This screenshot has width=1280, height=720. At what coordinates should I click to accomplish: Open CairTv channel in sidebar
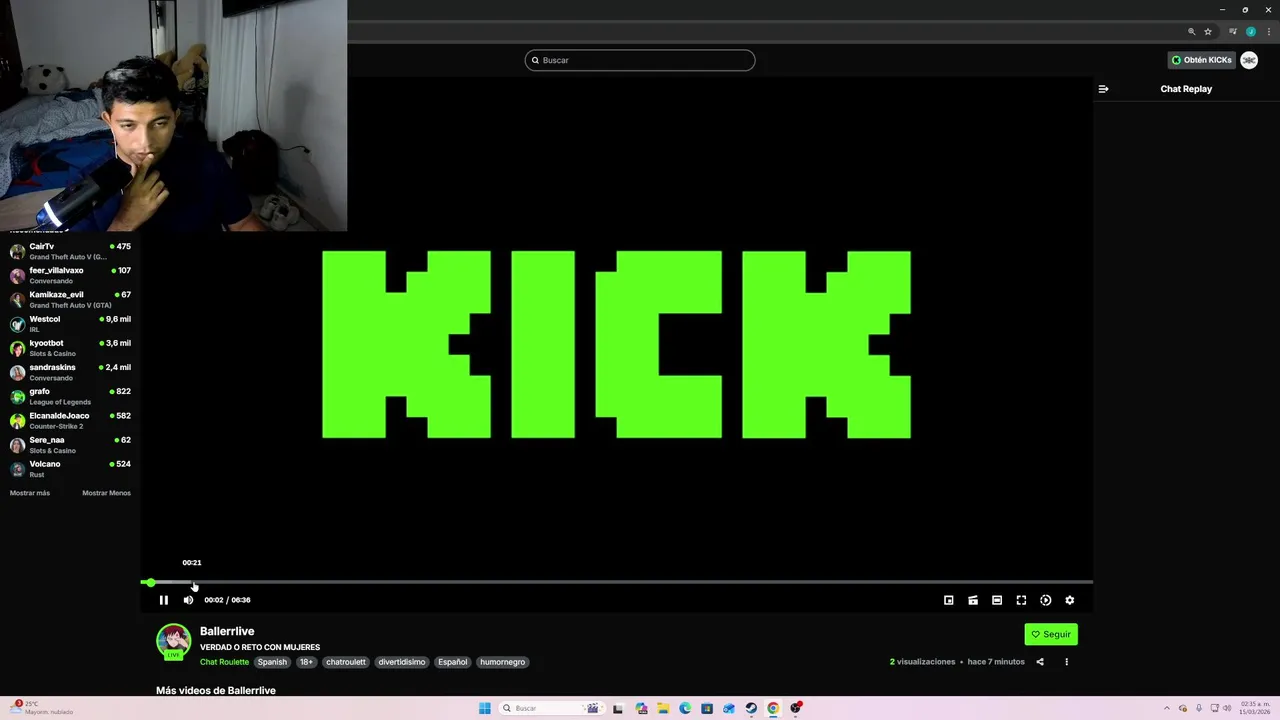click(70, 251)
